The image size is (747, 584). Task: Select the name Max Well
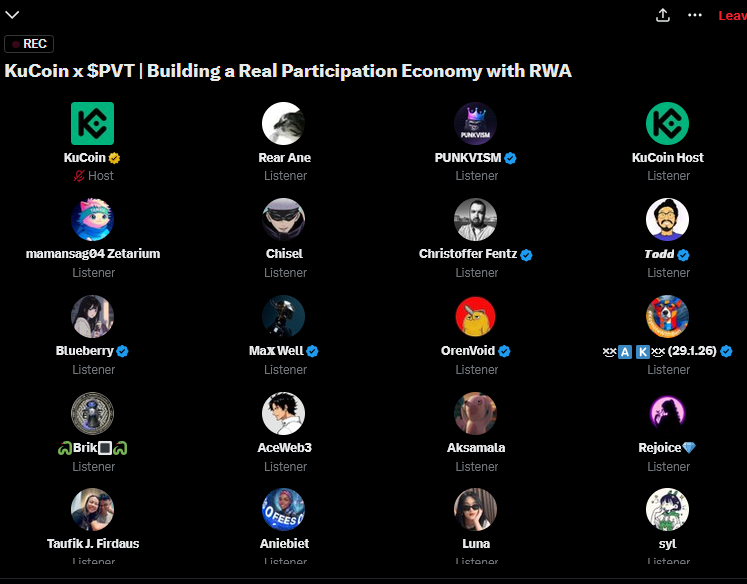(276, 351)
